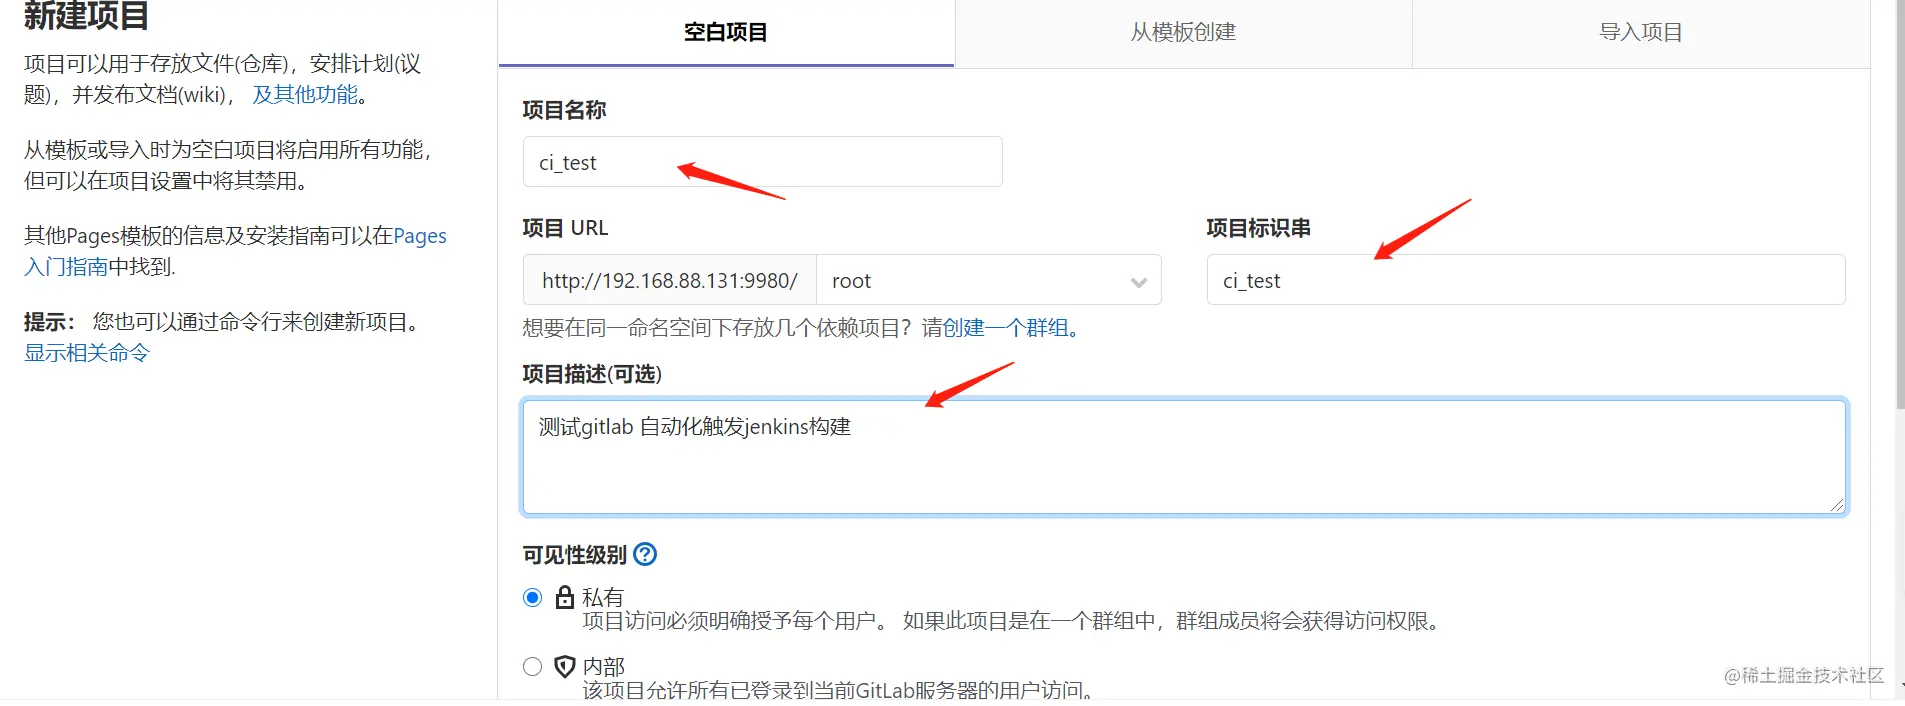Click the 可见性级别 label
The width and height of the screenshot is (1905, 706).
coord(574,555)
